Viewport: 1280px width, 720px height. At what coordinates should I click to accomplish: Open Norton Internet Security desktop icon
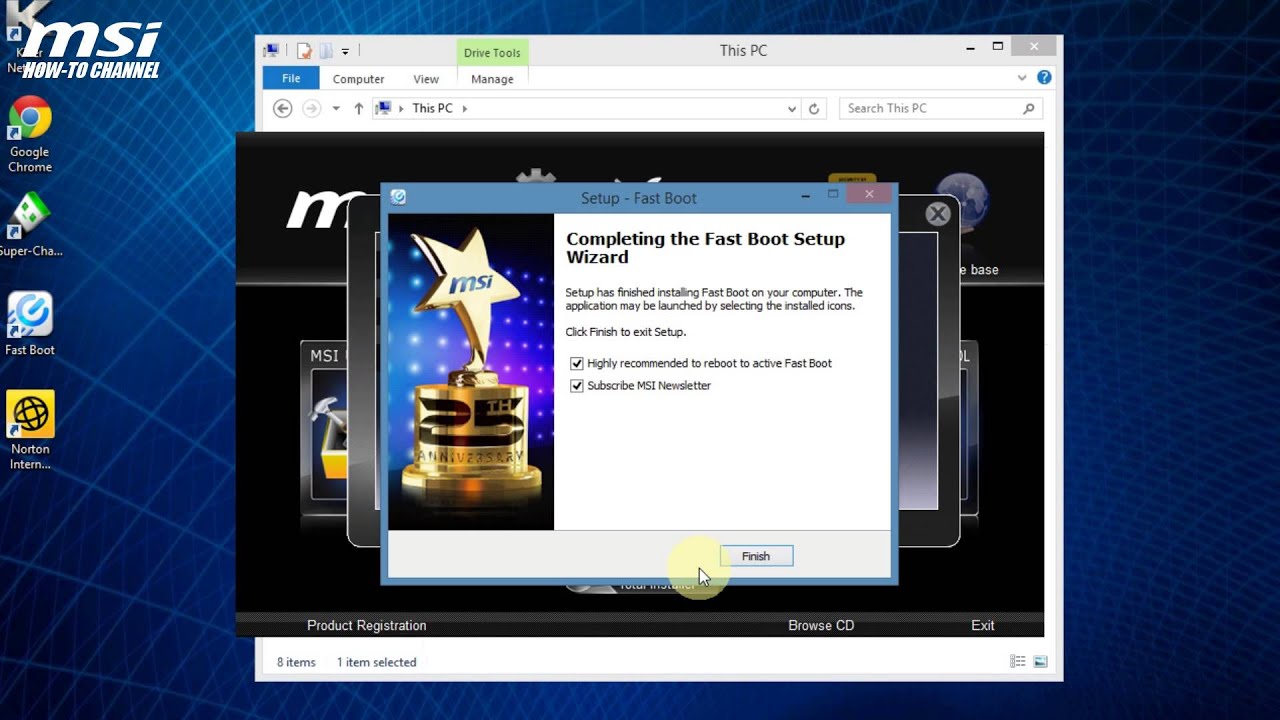click(30, 430)
